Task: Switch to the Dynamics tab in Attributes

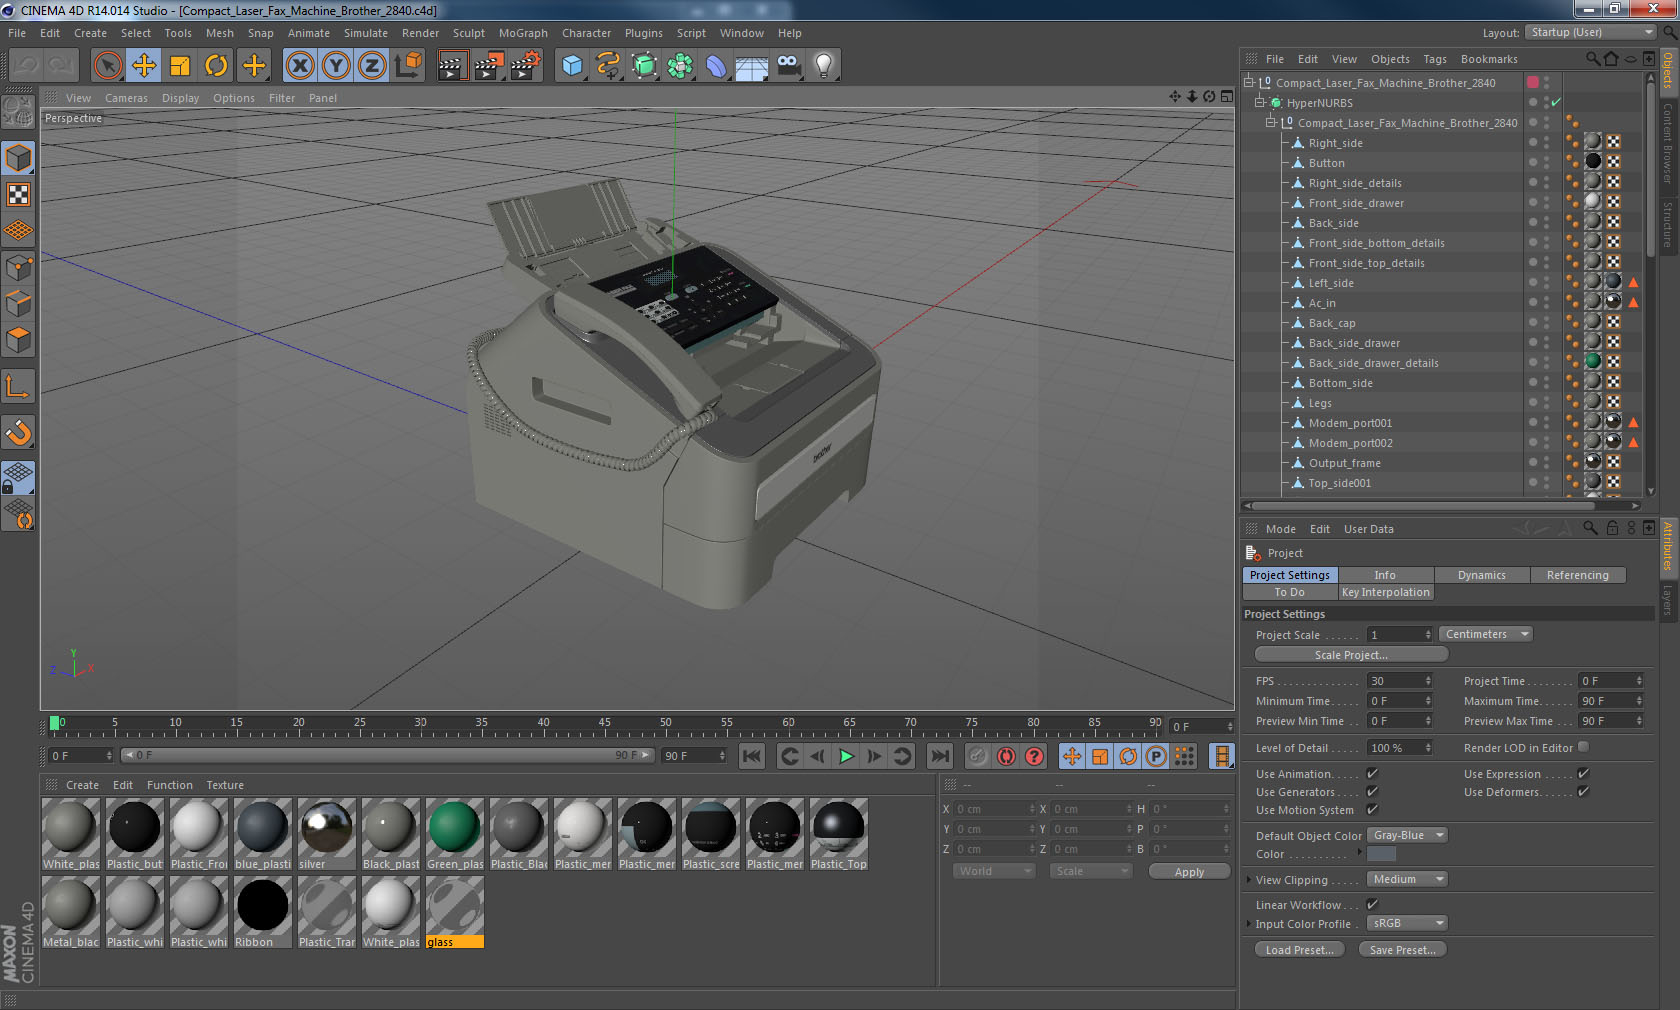Action: (1482, 575)
